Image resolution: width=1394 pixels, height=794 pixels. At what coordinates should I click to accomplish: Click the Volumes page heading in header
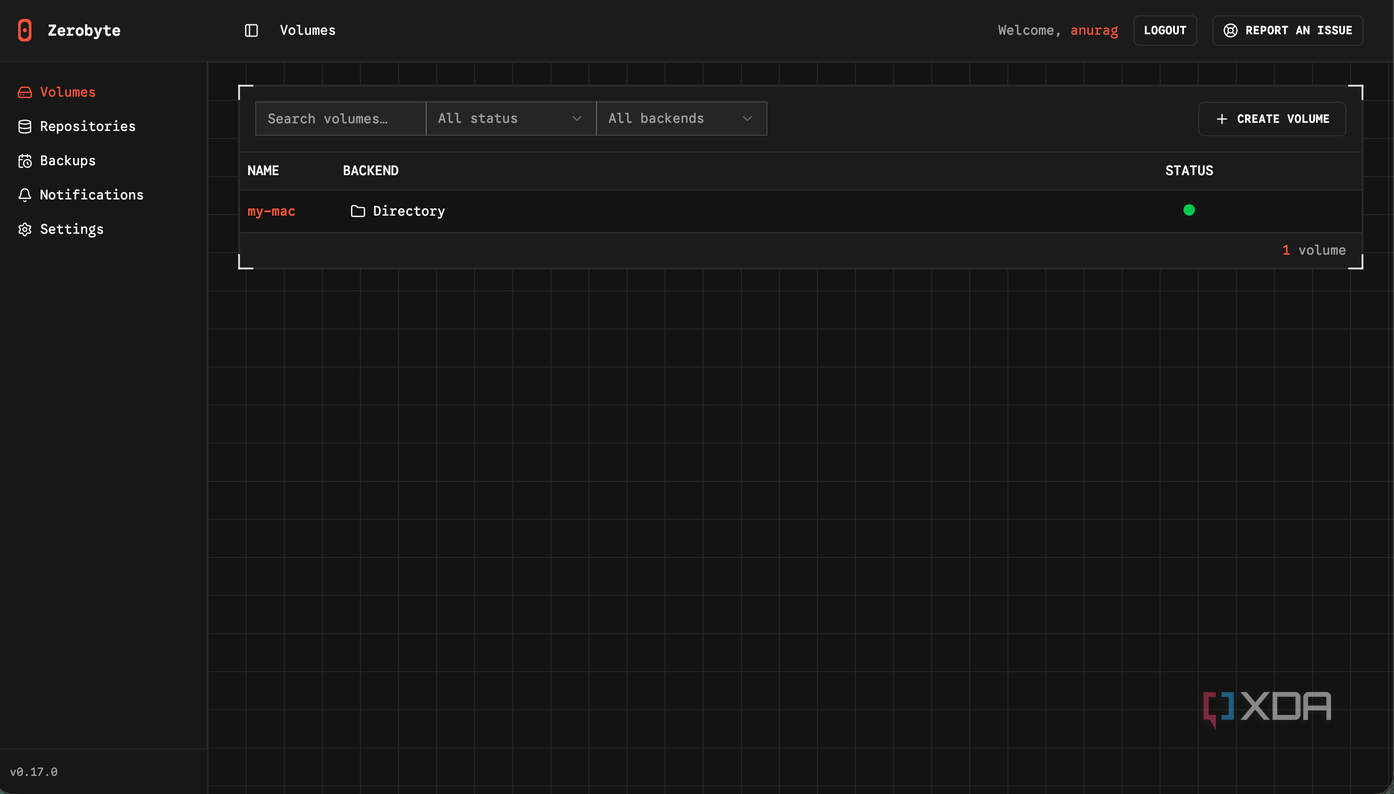point(308,31)
